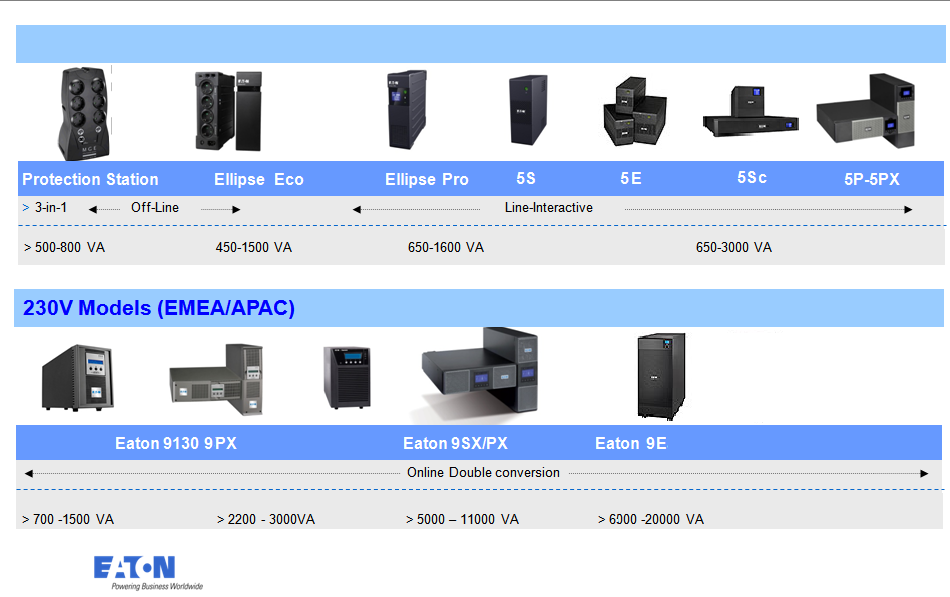Click the '650-3000 VA' rating
This screenshot has width=950, height=597.
(x=734, y=247)
